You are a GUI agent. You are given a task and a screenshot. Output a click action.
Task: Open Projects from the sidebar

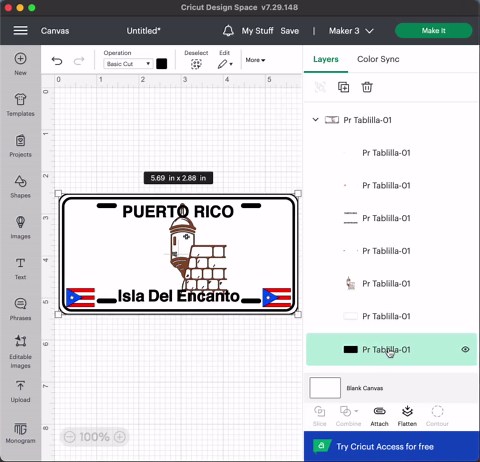(x=20, y=146)
